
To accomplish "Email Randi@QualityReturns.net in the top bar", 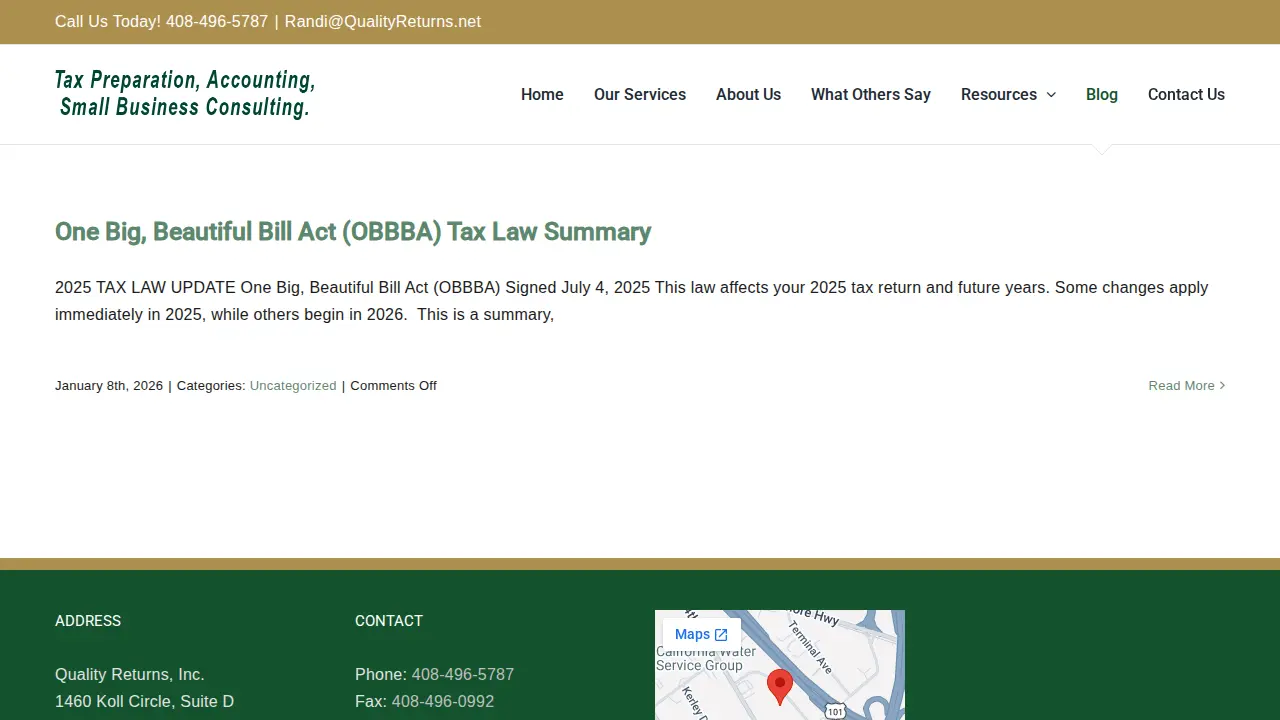I will coord(383,21).
